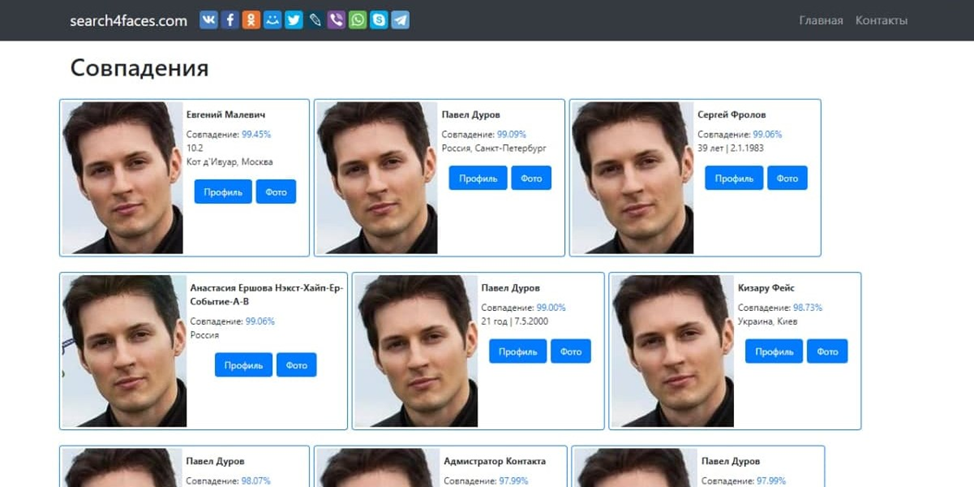Click the name Адмистратор Контакта

(x=495, y=461)
